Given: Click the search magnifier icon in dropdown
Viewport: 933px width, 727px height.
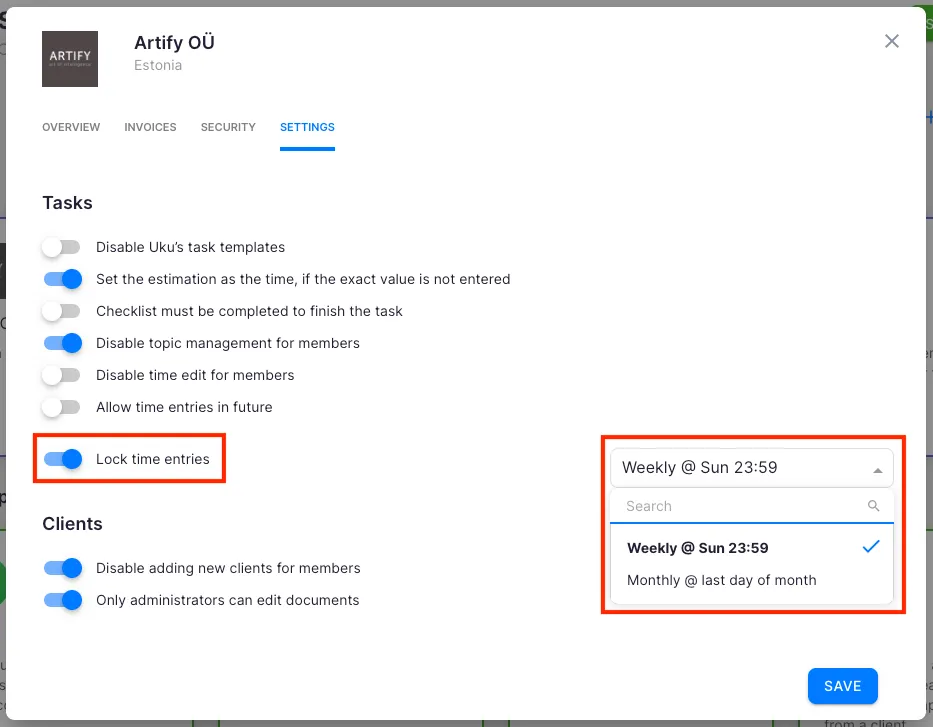Looking at the screenshot, I should (x=873, y=506).
